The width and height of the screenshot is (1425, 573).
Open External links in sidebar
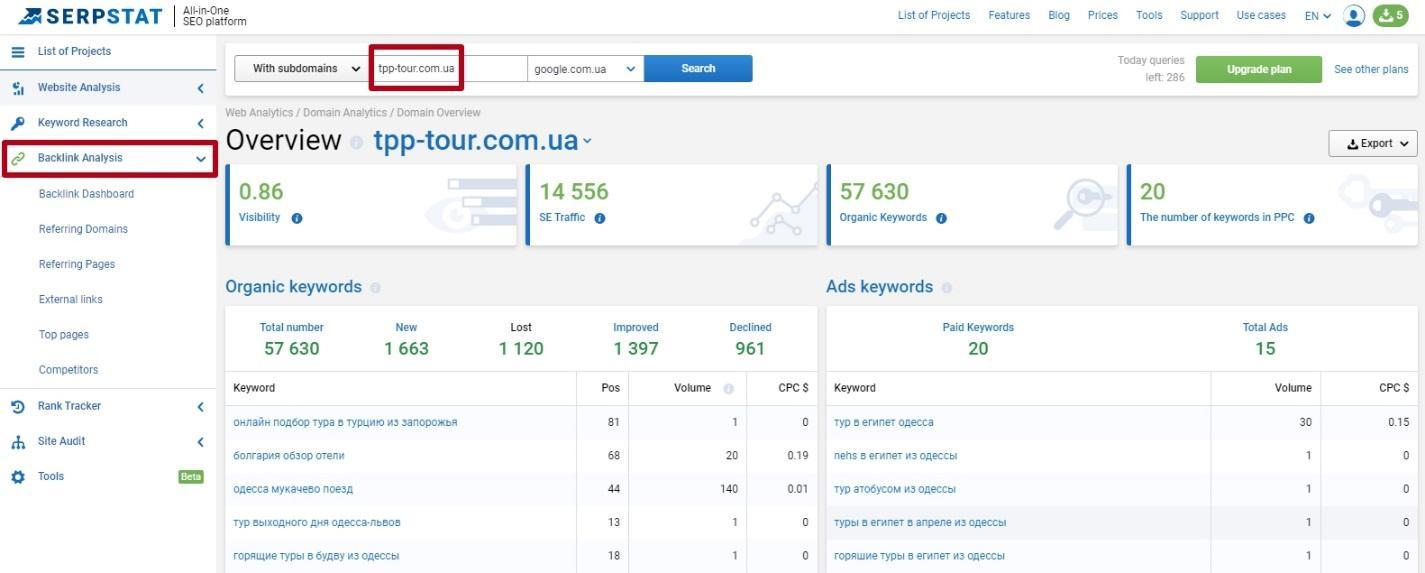point(71,299)
